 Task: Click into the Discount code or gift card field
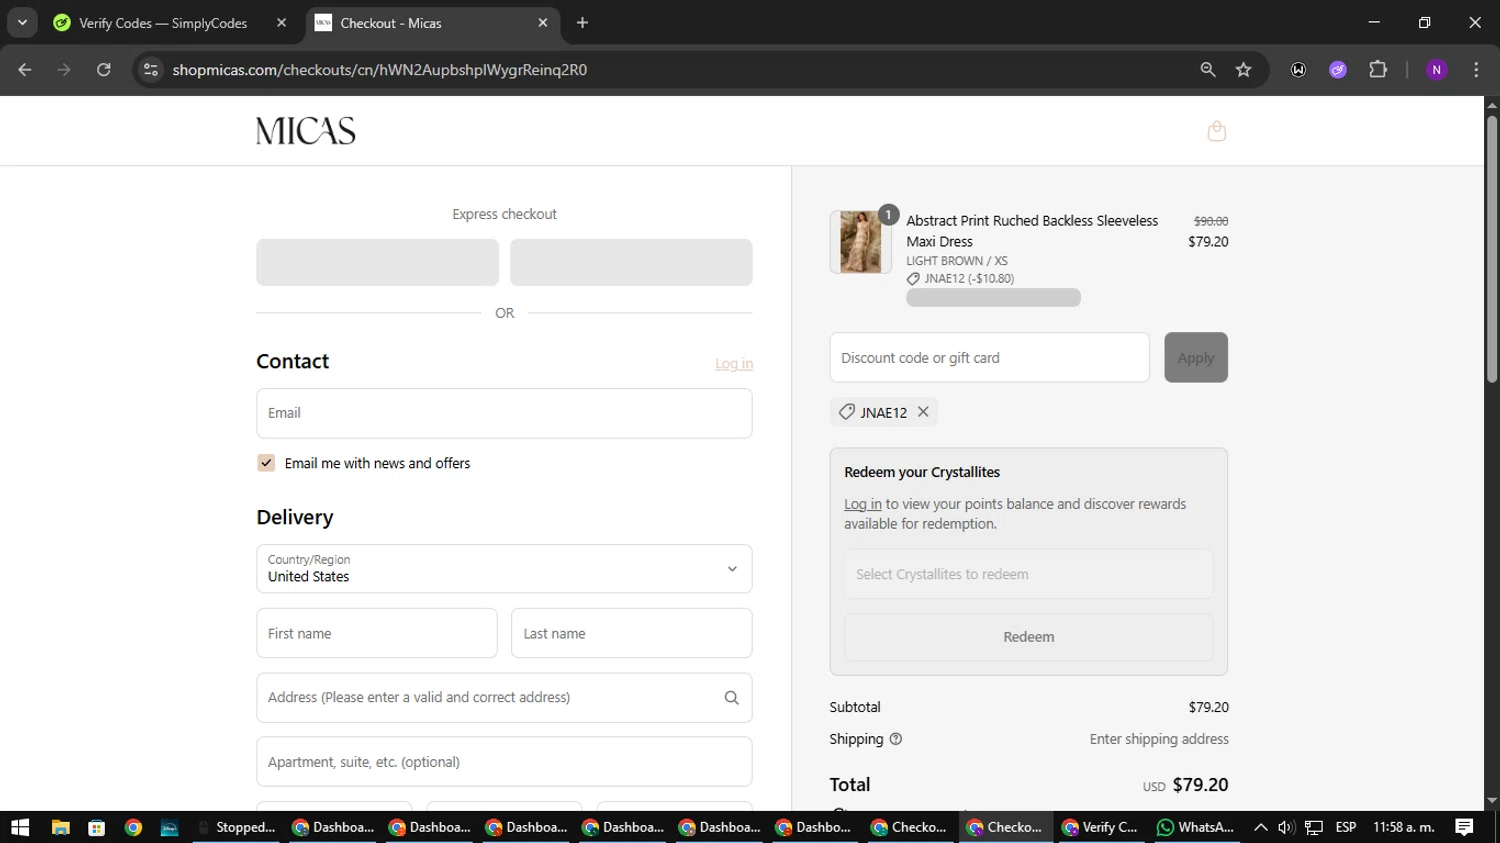[x=988, y=358]
